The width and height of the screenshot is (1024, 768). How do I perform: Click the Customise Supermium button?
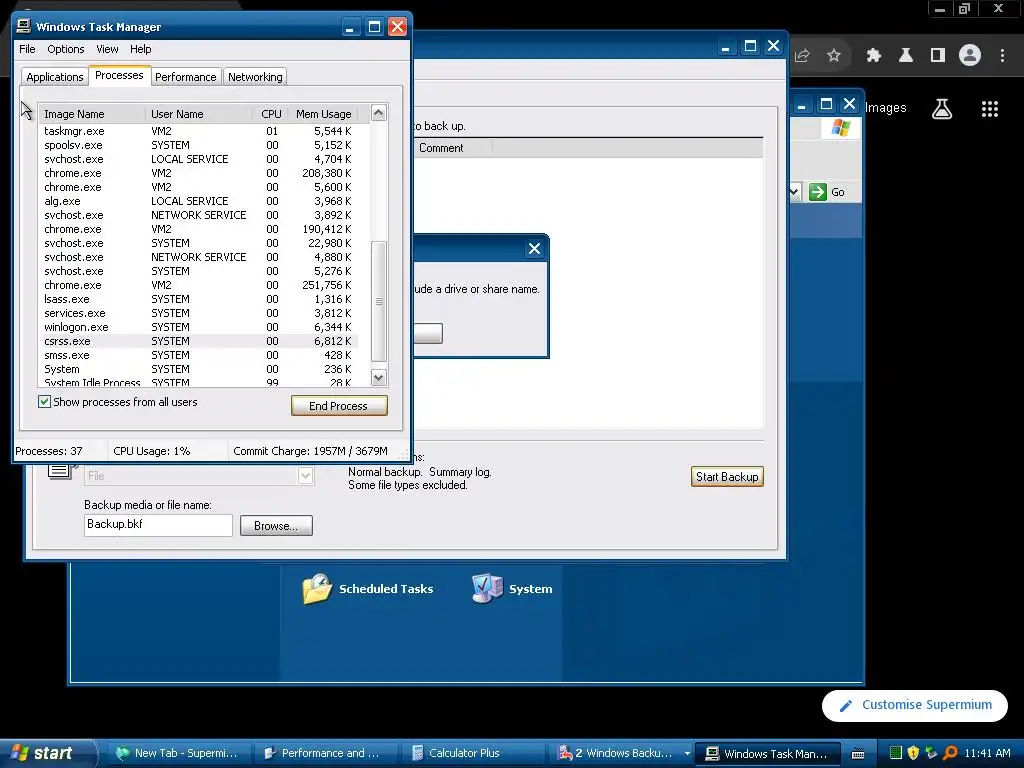click(x=915, y=705)
